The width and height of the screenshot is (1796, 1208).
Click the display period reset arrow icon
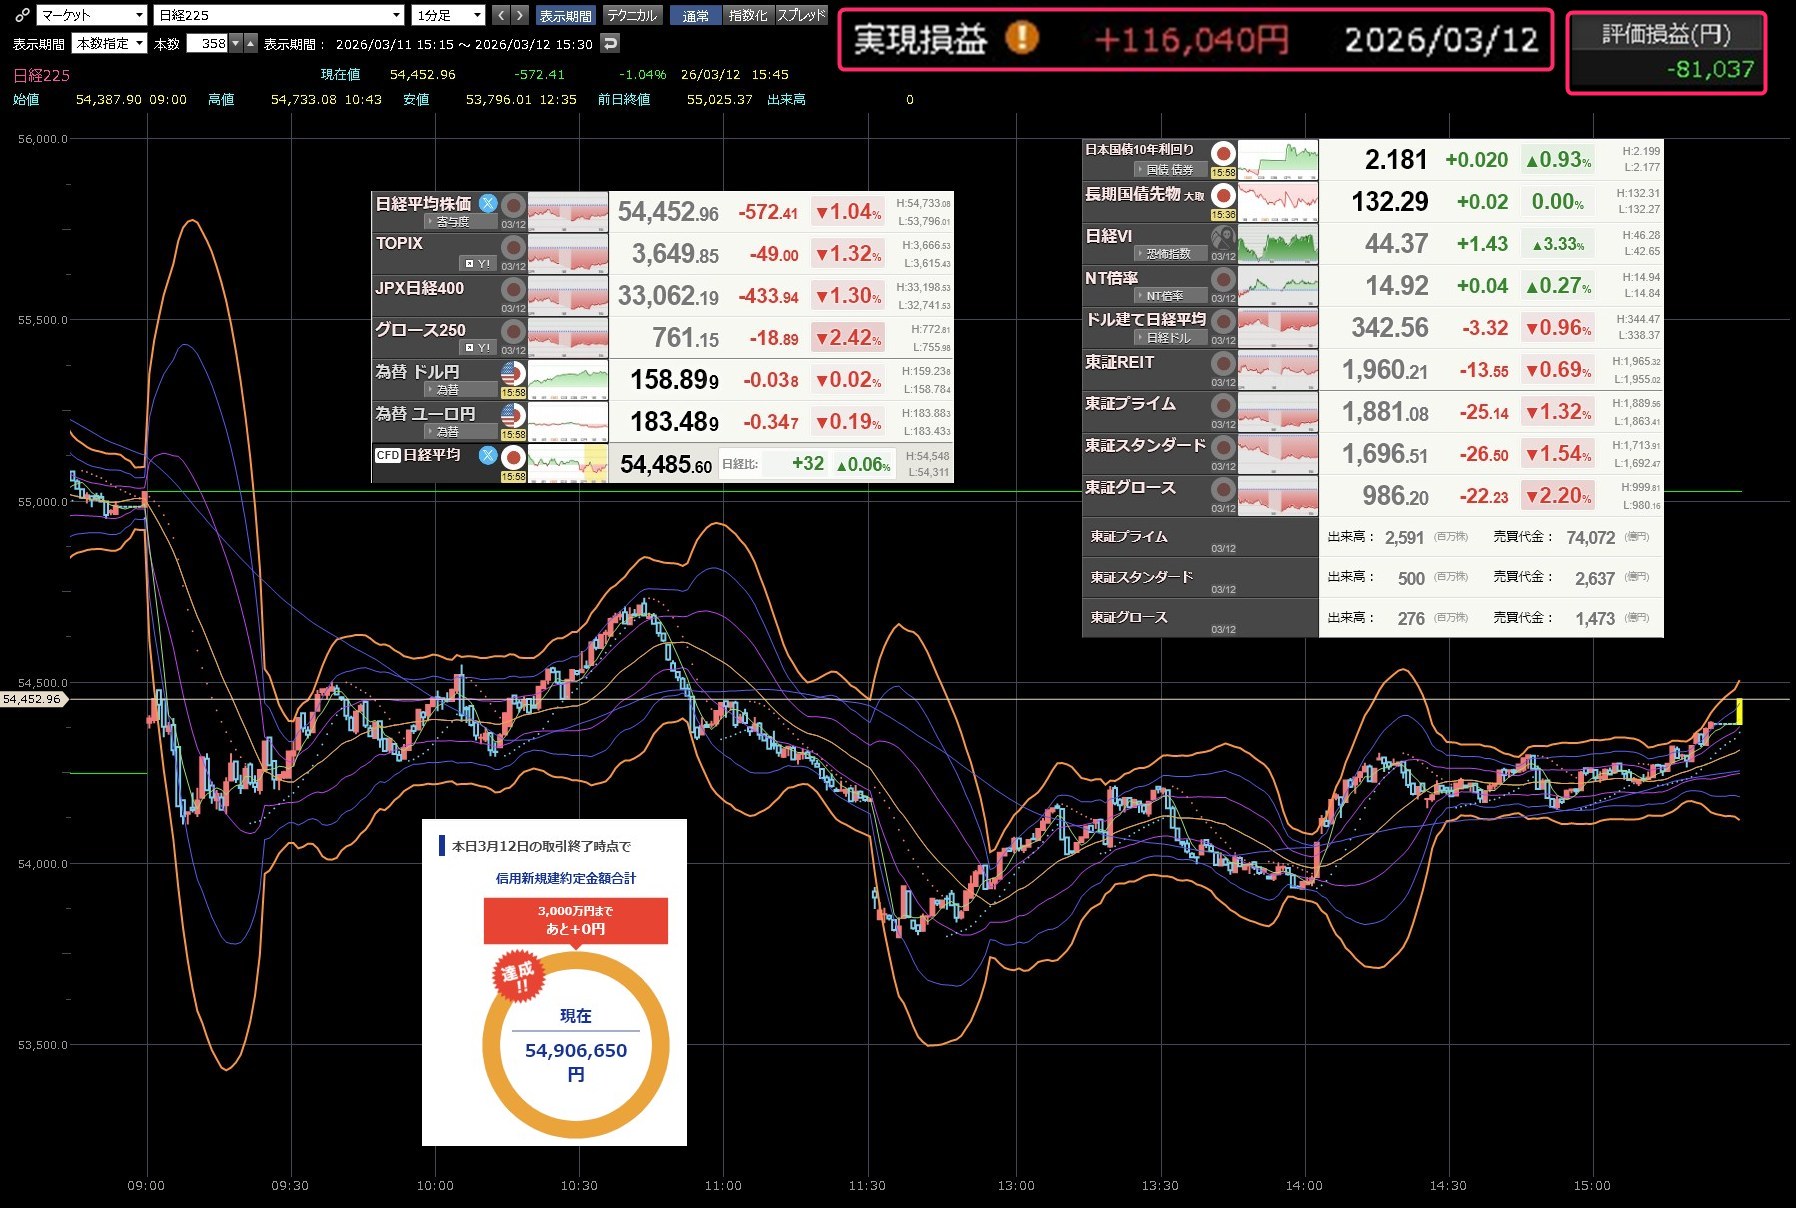[610, 43]
